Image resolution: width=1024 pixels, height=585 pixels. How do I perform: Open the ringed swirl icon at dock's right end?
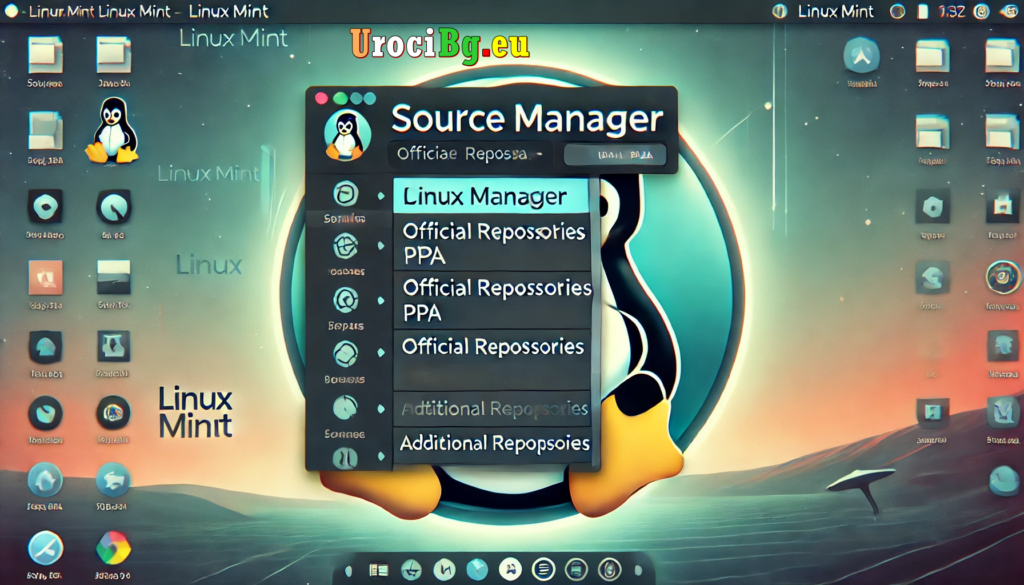pyautogui.click(x=609, y=569)
